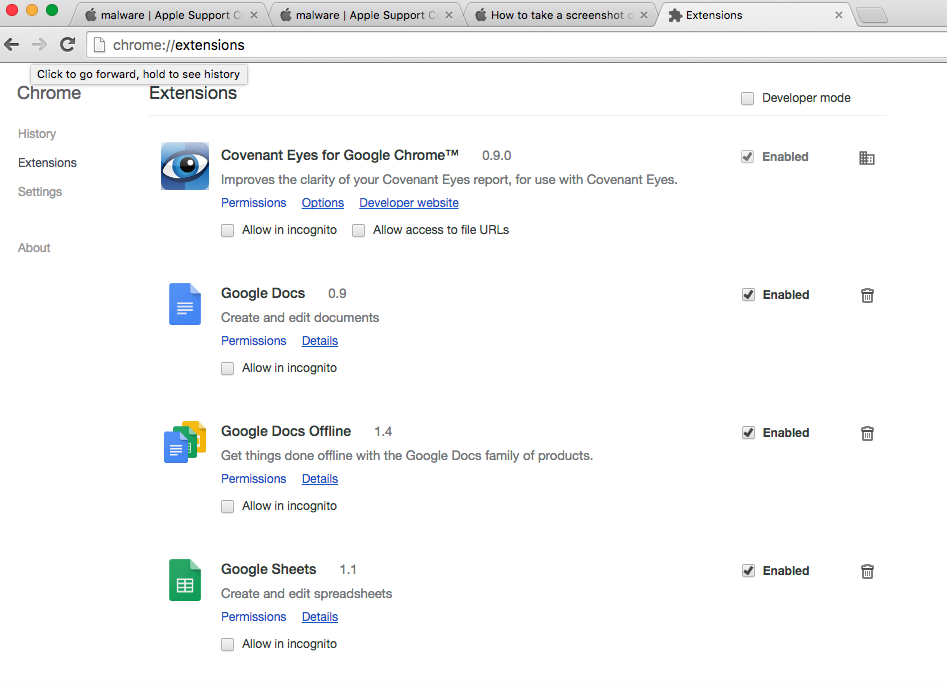
Task: Click the browser back arrow
Action: click(x=11, y=44)
